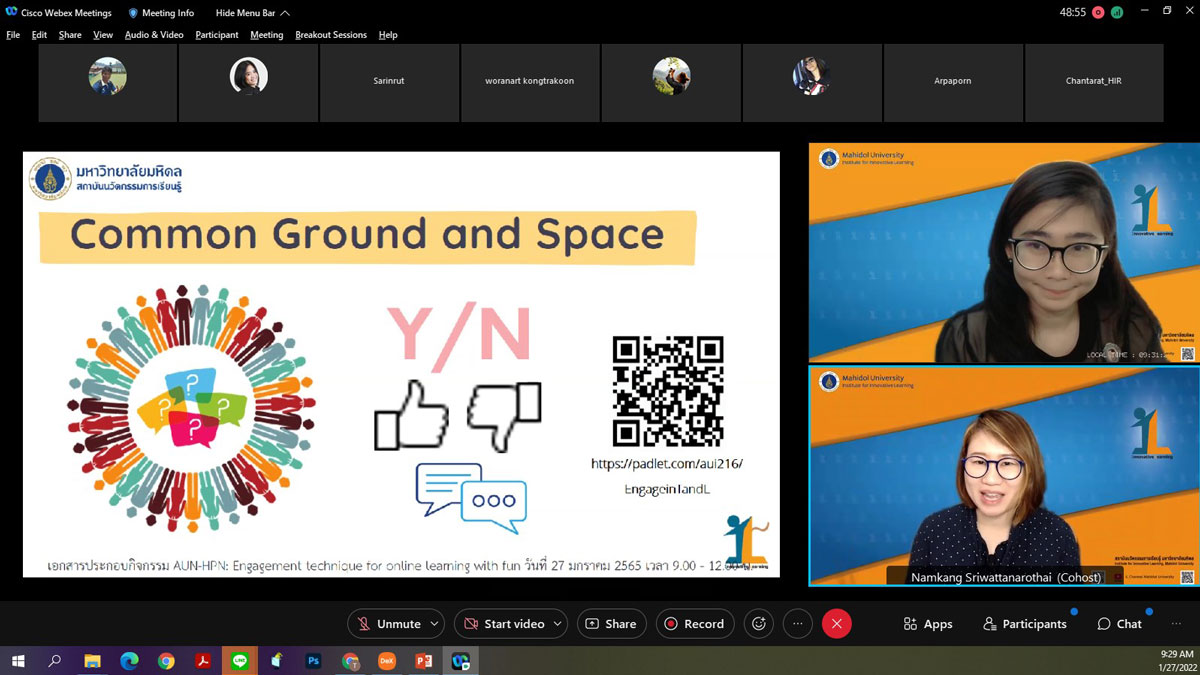The image size is (1200, 675).
Task: Unmute the microphone
Action: [x=388, y=624]
